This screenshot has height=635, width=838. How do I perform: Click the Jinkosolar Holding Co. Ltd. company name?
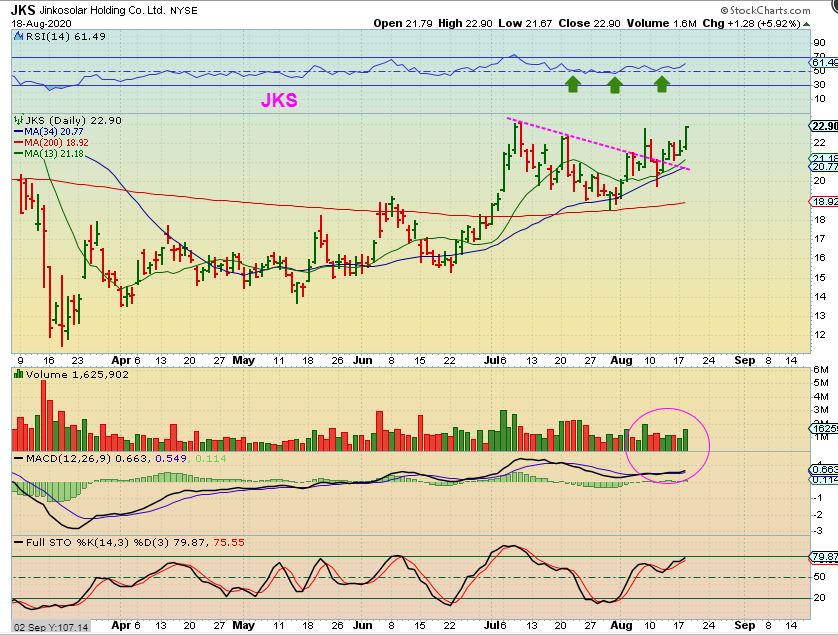(x=103, y=11)
